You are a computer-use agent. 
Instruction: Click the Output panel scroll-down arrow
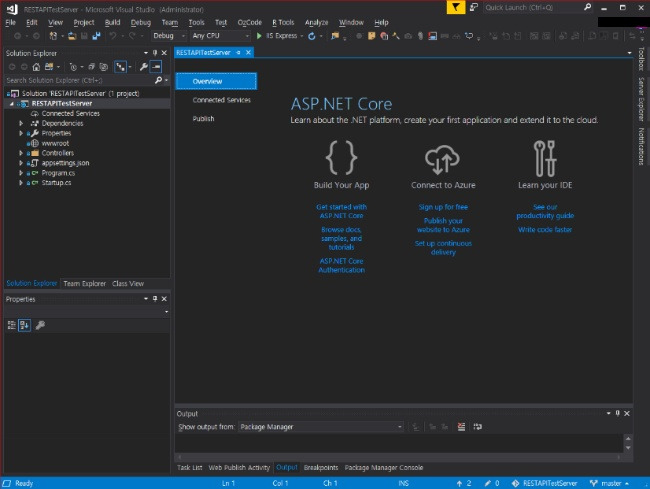(628, 448)
